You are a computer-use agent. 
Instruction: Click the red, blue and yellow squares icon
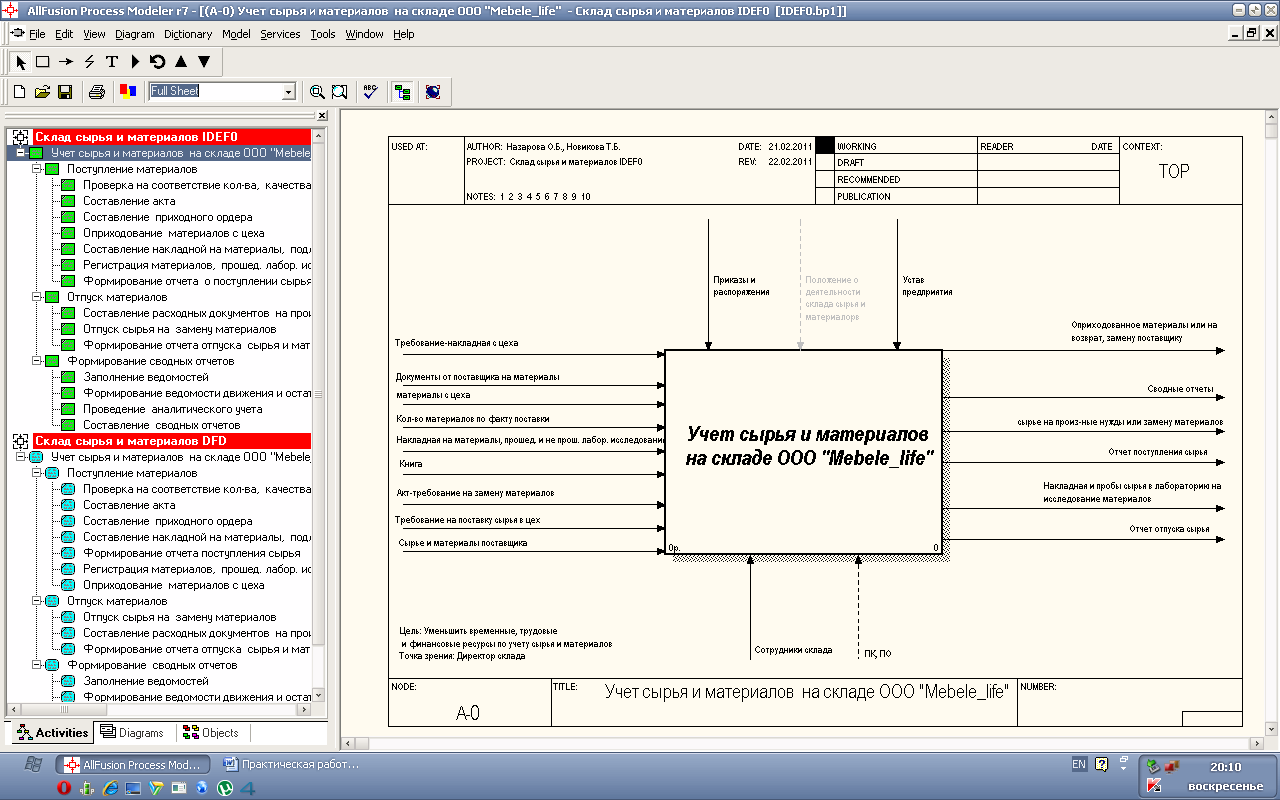point(127,92)
